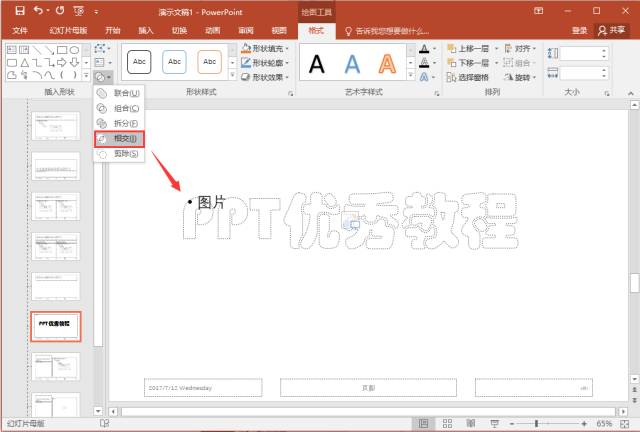Apply the blue outline Abc shape style

(x=174, y=62)
